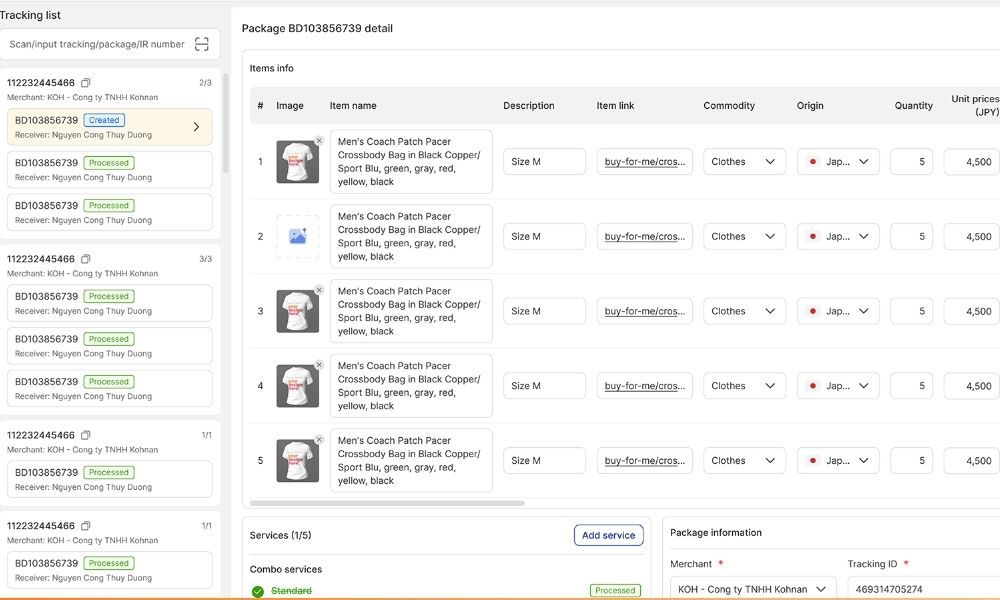Remove image from item row 4
This screenshot has height=600, width=1000.
(319, 365)
